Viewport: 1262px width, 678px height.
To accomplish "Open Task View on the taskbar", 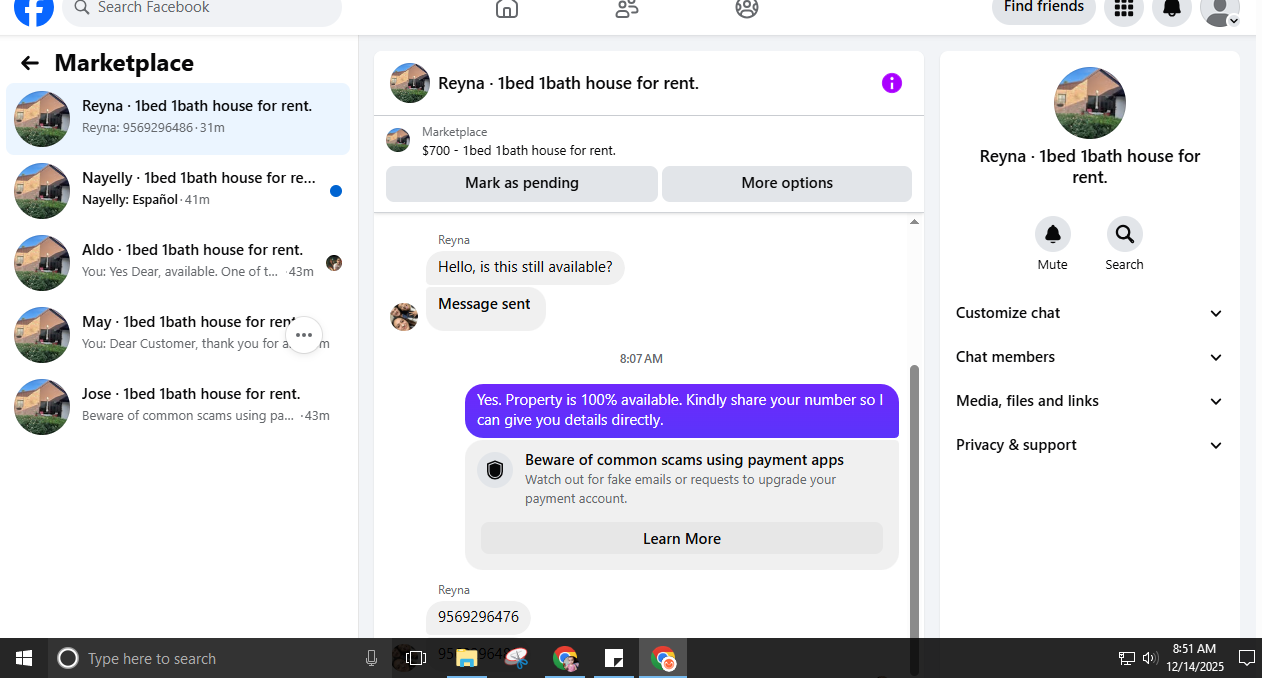I will click(416, 658).
